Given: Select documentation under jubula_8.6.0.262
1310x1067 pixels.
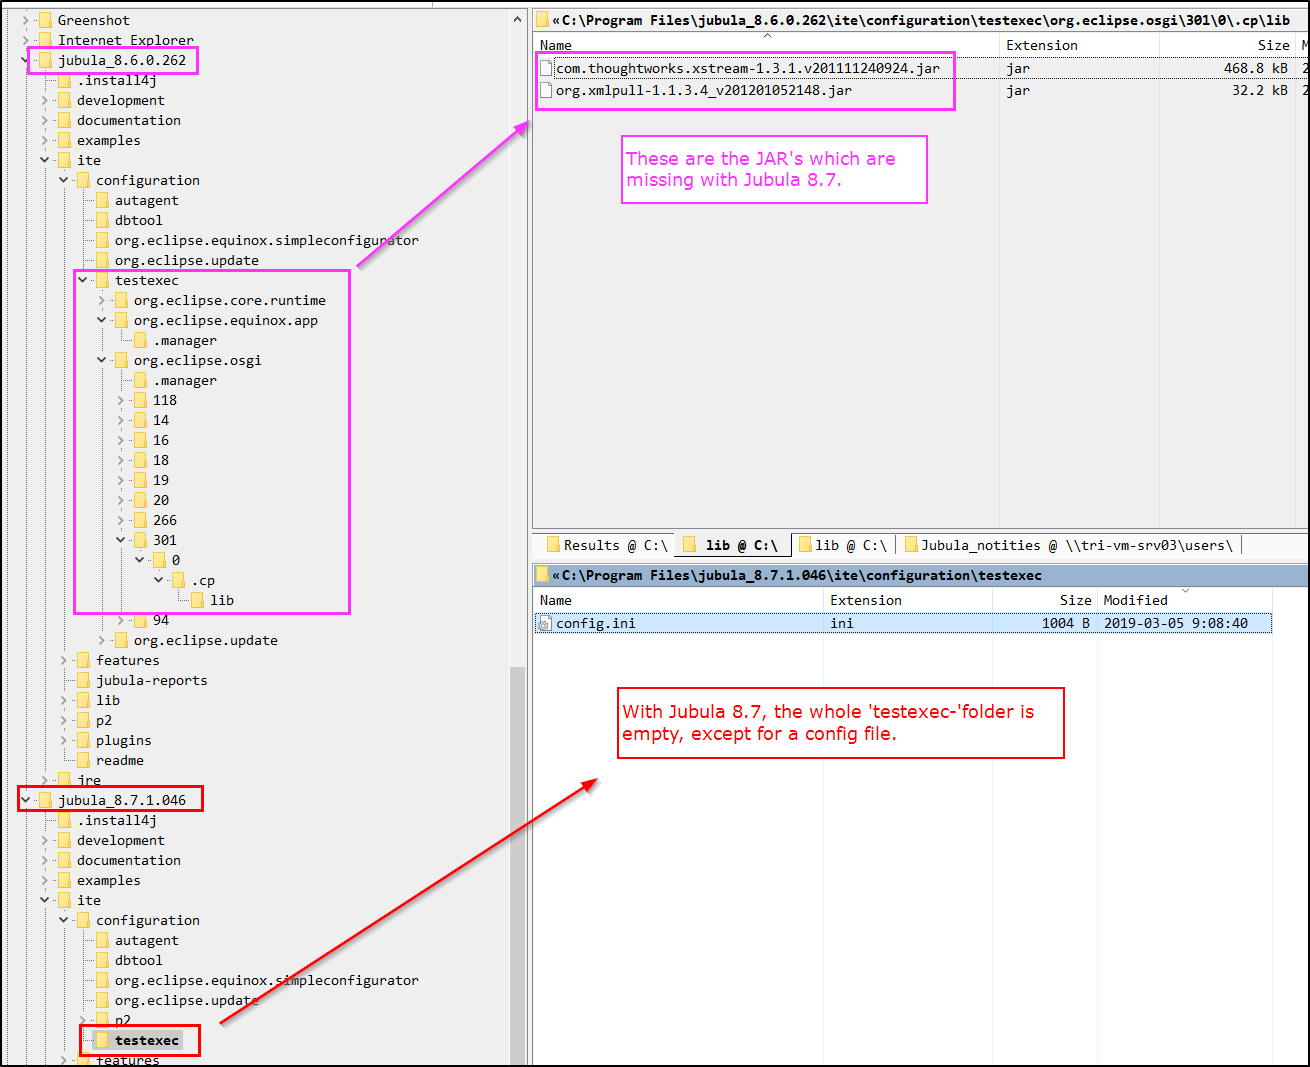Looking at the screenshot, I should click(129, 120).
